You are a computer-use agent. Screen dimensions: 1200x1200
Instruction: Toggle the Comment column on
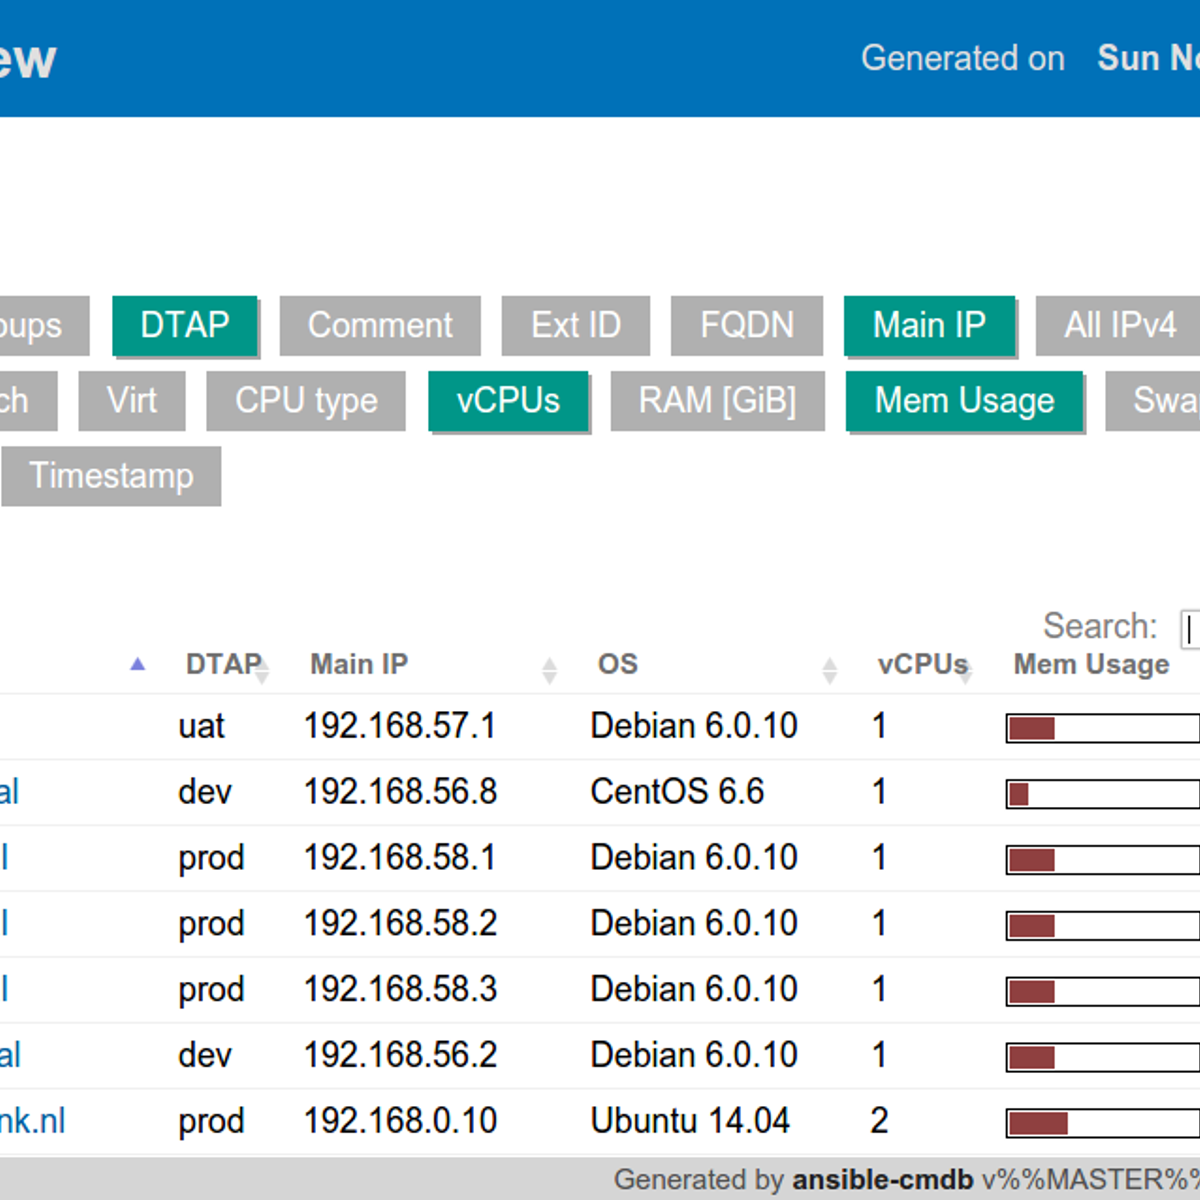pyautogui.click(x=380, y=325)
